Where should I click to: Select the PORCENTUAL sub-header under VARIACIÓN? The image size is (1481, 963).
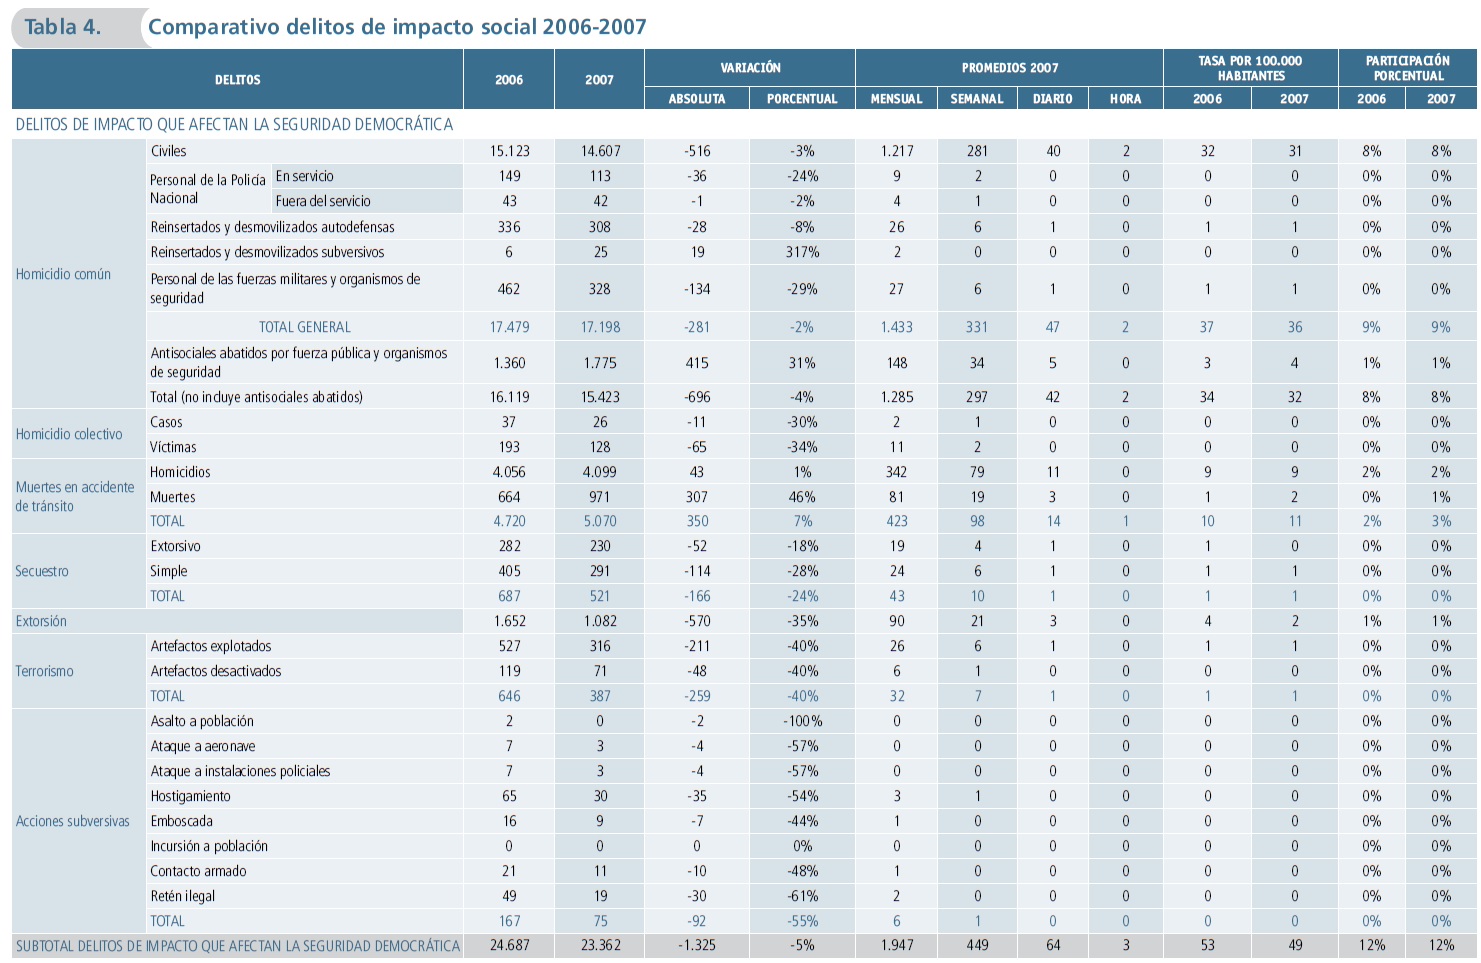[x=802, y=99]
